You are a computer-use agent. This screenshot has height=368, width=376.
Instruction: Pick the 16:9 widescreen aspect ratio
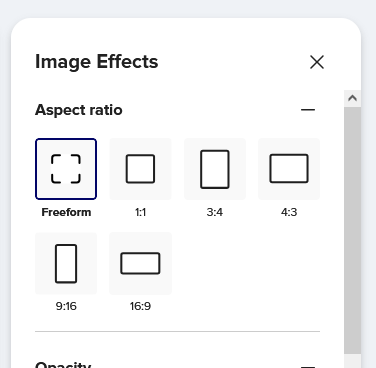[140, 263]
